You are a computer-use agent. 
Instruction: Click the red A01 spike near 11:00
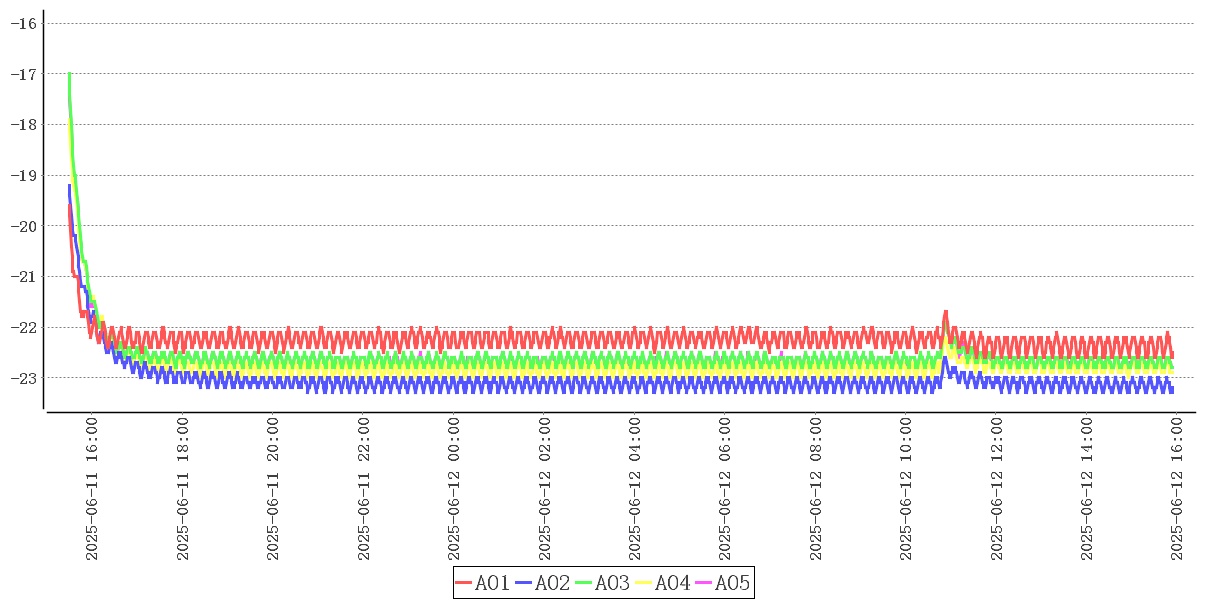point(945,311)
